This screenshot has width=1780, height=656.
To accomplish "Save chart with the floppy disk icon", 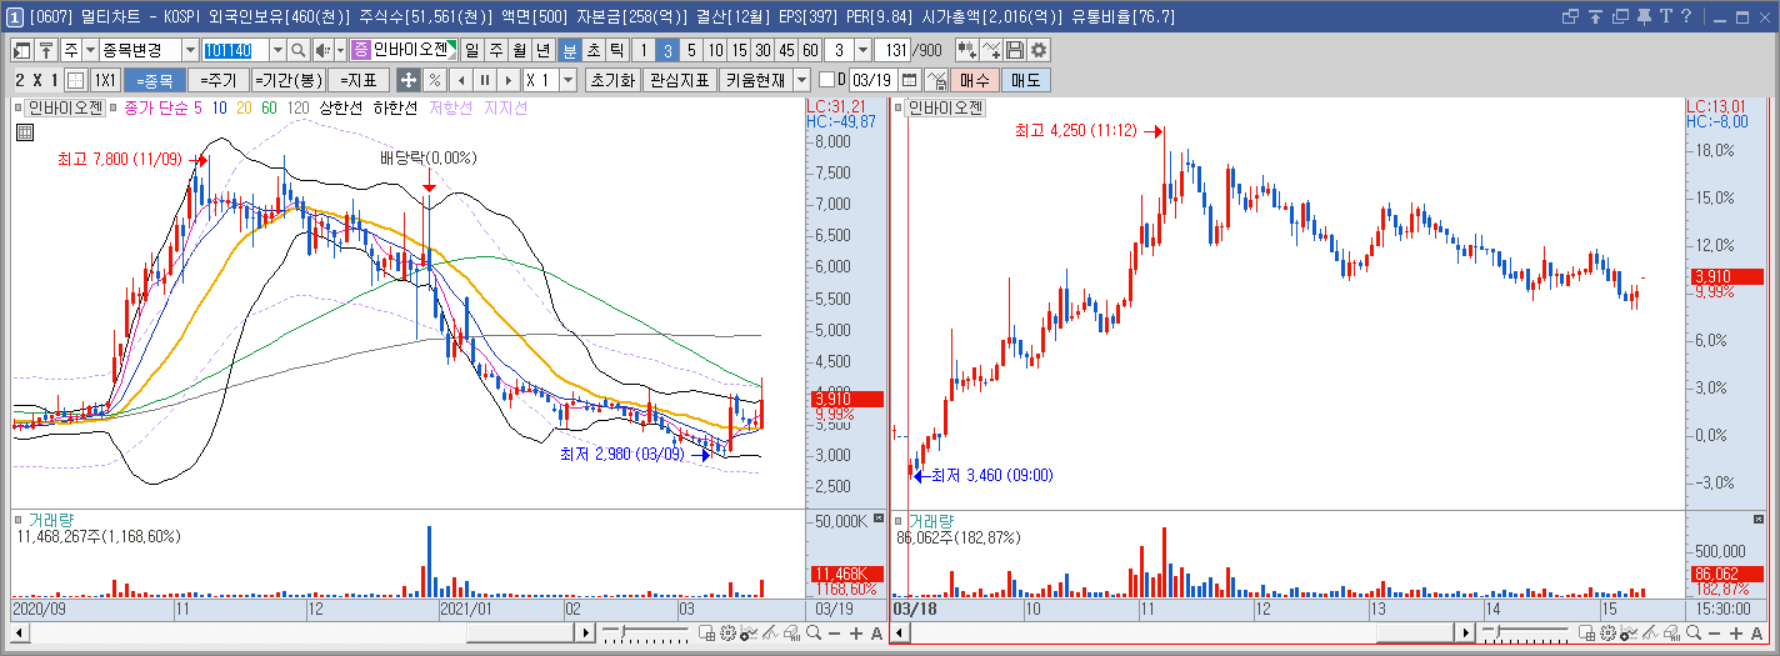I will tap(1015, 50).
